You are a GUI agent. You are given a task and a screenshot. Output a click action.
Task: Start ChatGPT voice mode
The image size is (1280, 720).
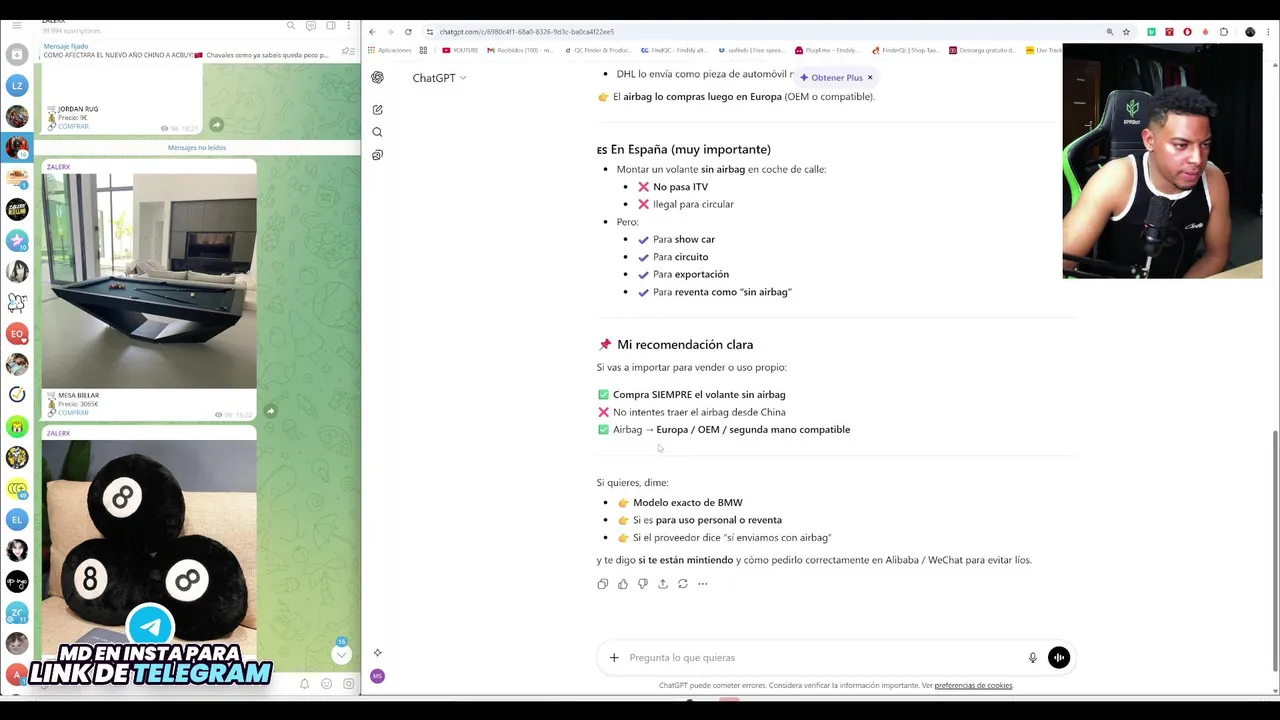pos(1058,657)
